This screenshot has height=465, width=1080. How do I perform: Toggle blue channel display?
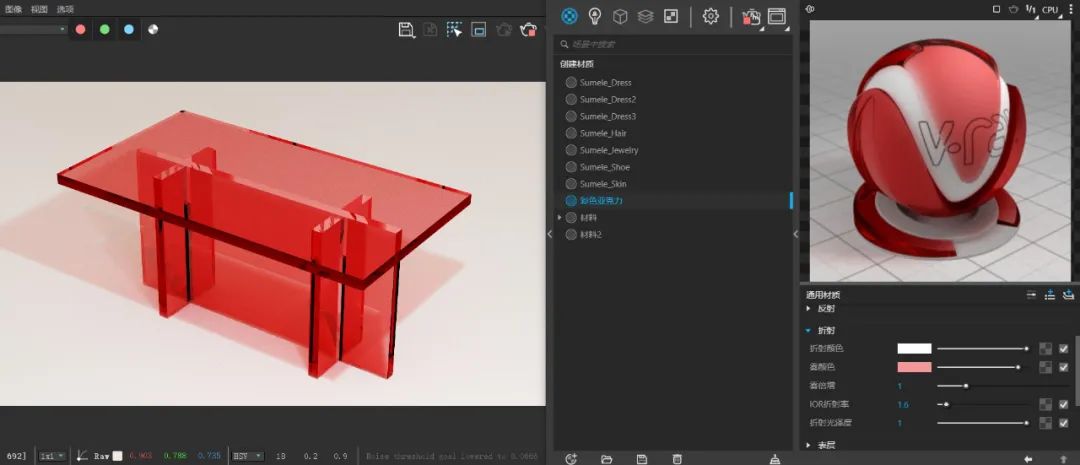click(129, 30)
